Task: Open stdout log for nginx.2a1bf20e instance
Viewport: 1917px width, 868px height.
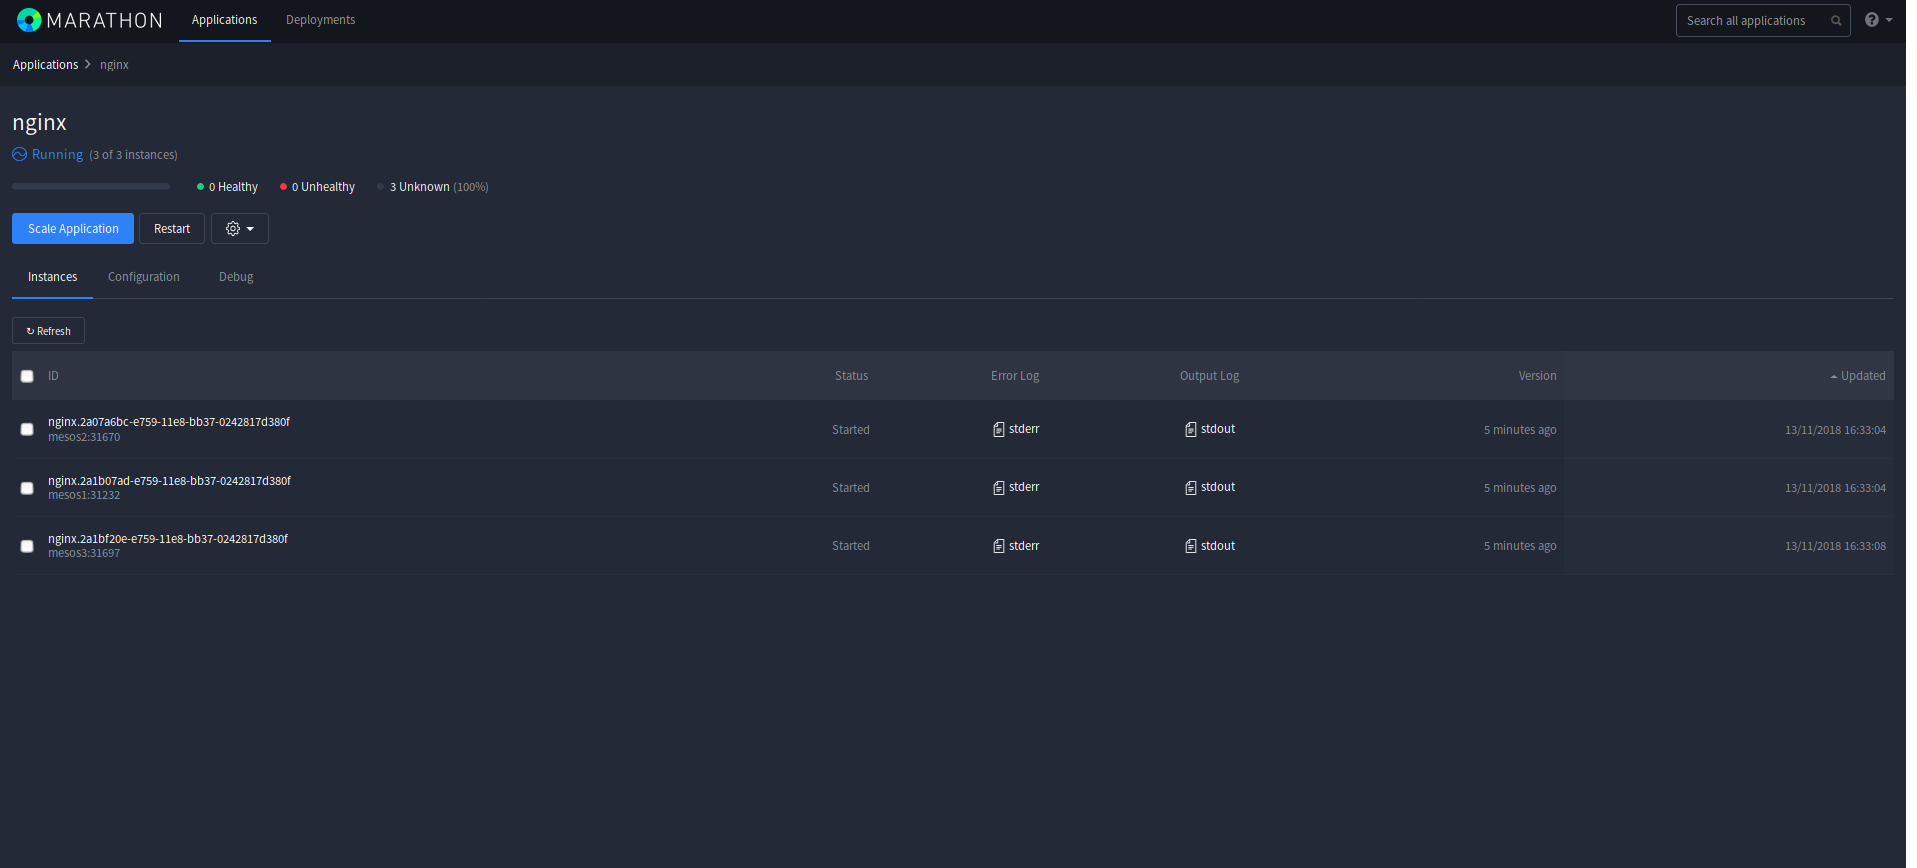Action: 1210,546
